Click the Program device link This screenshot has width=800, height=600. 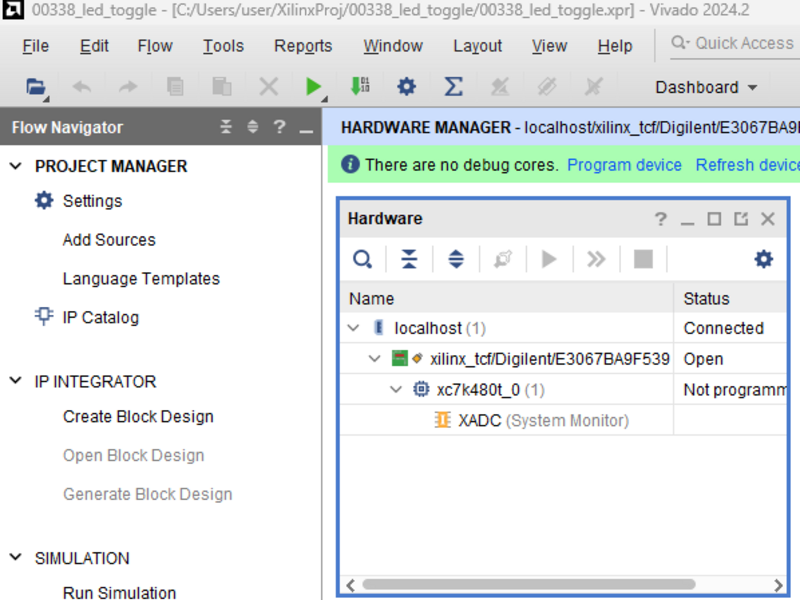(x=624, y=165)
